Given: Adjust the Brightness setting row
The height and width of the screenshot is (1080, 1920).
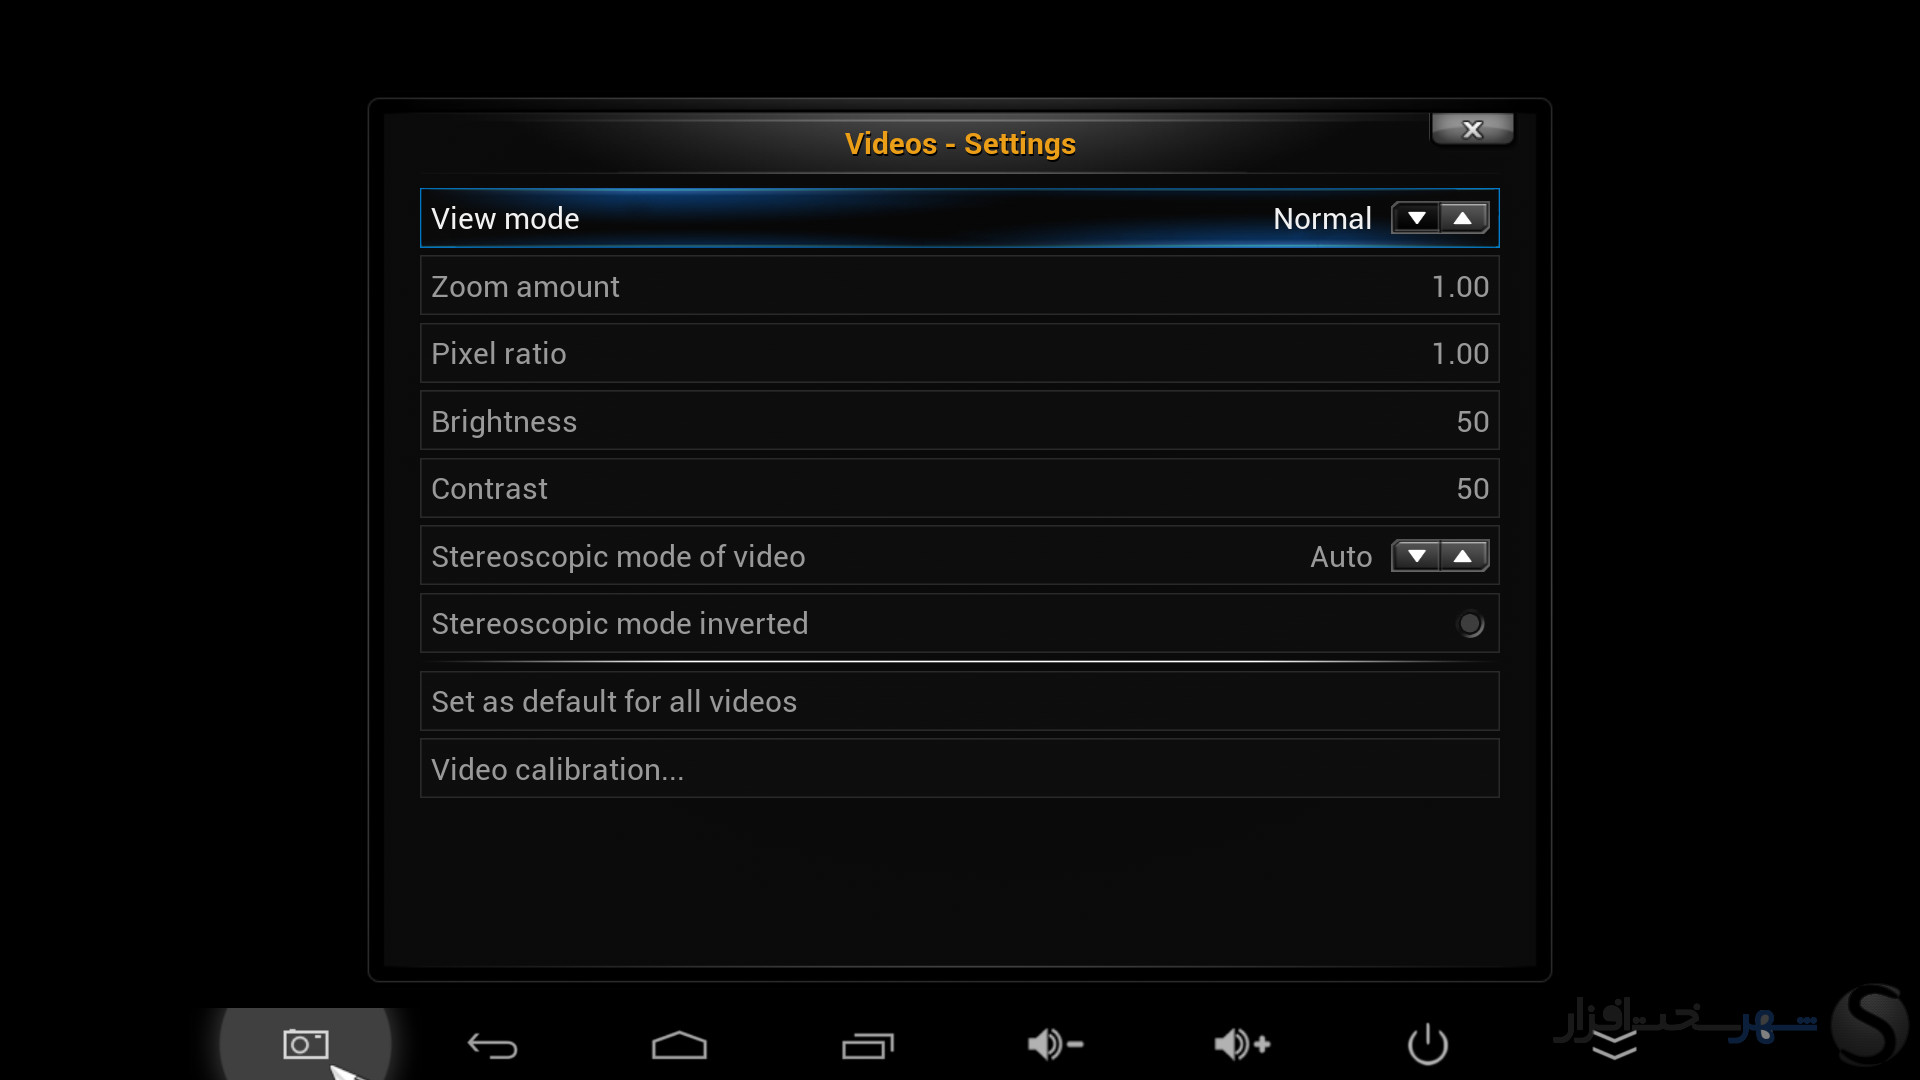Looking at the screenshot, I should pos(960,421).
